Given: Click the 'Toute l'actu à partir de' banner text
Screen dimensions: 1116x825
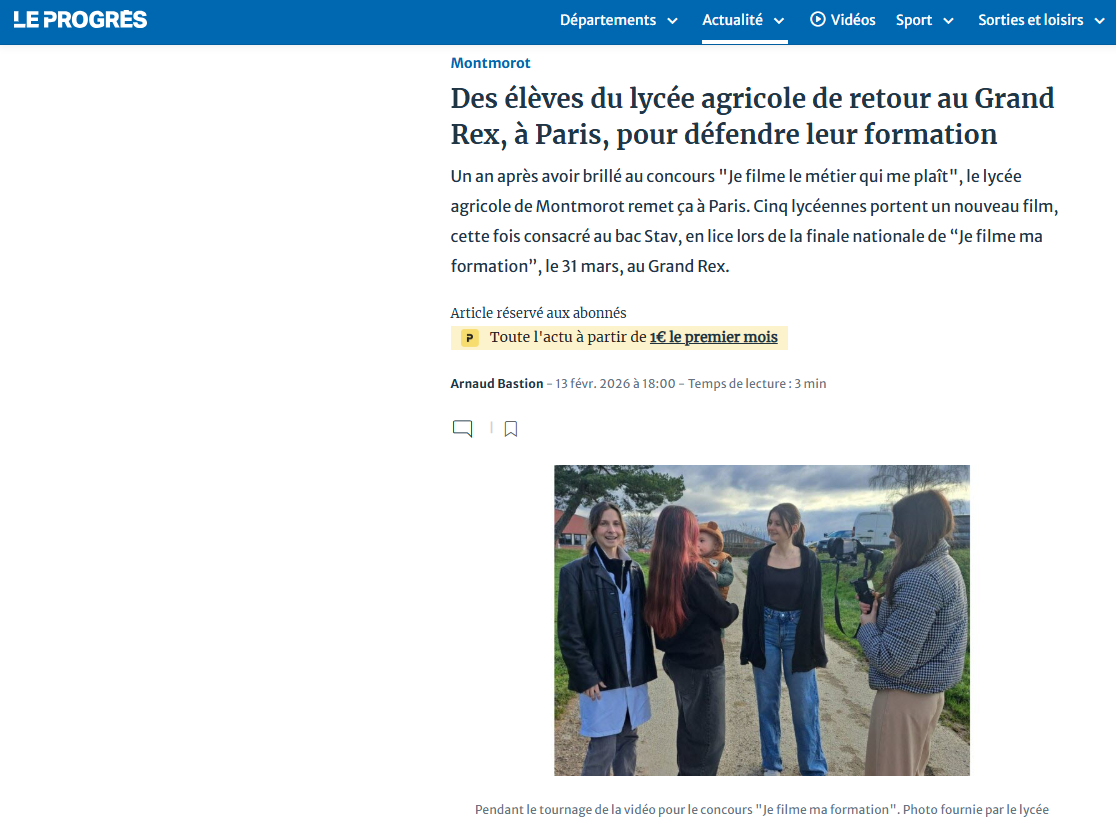Looking at the screenshot, I should point(568,338).
